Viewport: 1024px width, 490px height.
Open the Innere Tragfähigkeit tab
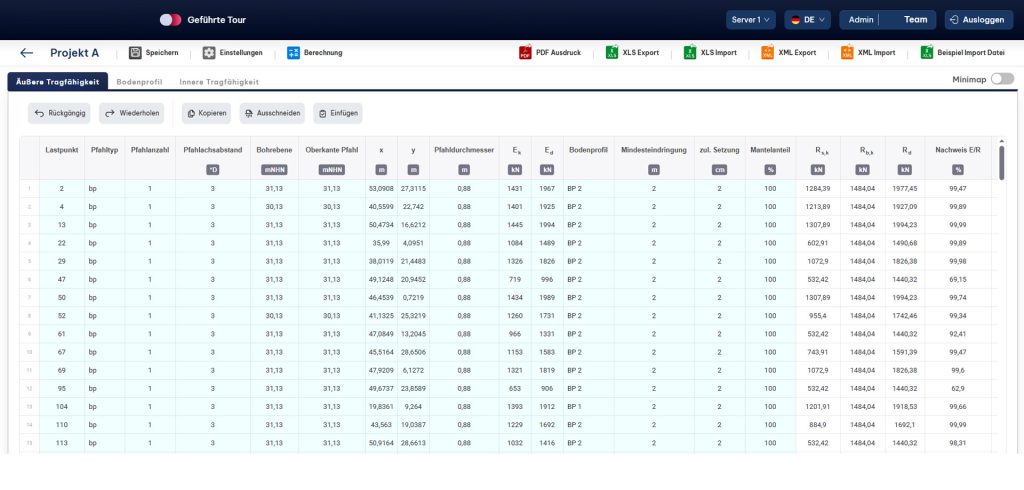click(x=219, y=82)
